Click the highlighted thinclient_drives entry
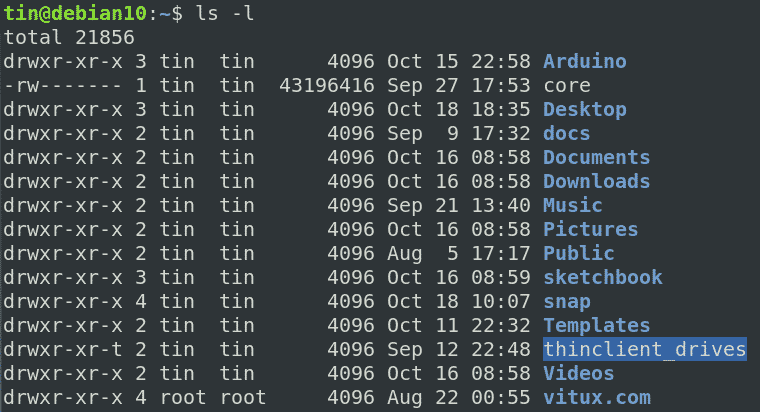Screen dimensions: 760x412 pos(644,349)
